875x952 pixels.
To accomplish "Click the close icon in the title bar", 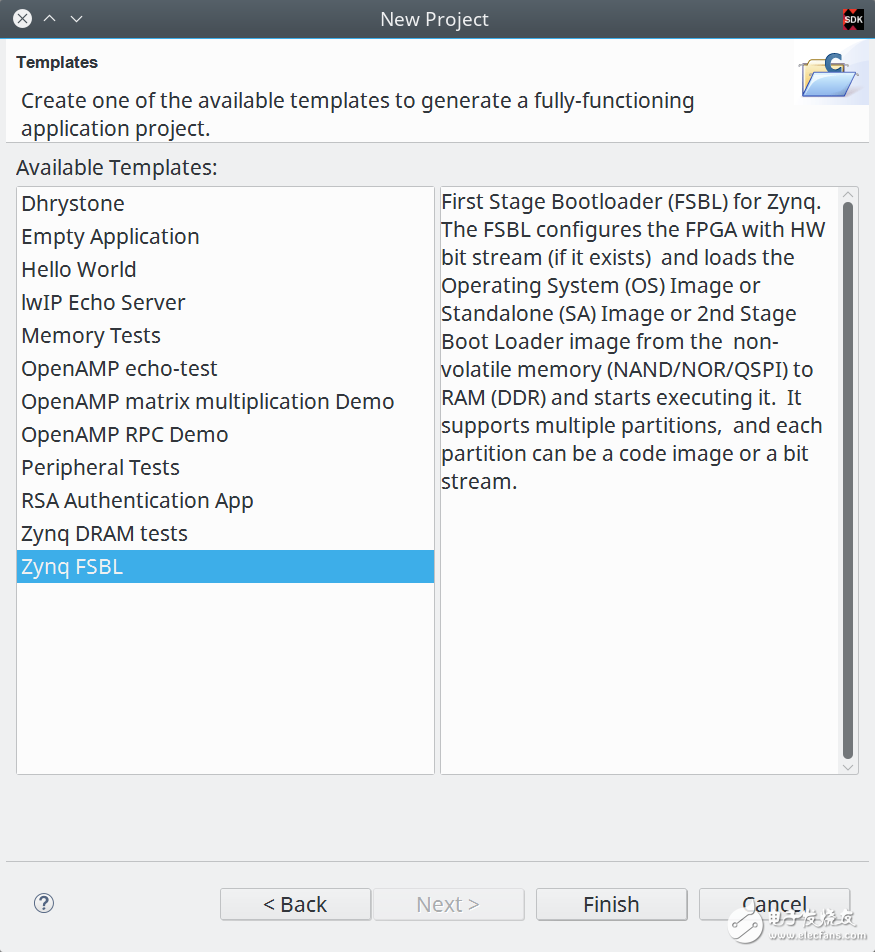I will pos(22,18).
